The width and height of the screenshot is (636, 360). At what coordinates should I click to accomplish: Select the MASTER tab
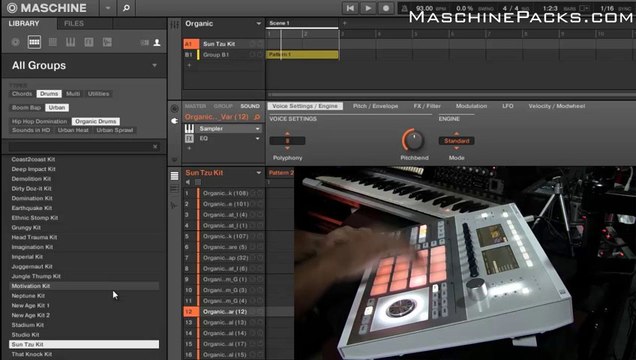pyautogui.click(x=196, y=106)
